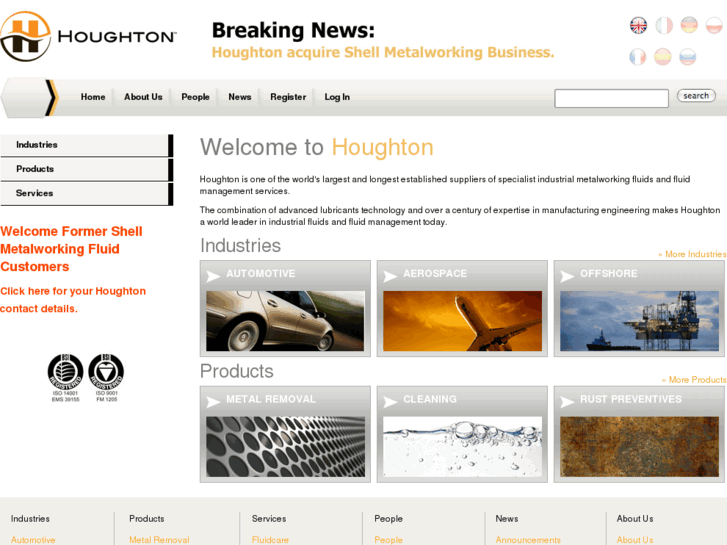
Task: Focus the search text field
Action: coord(611,98)
